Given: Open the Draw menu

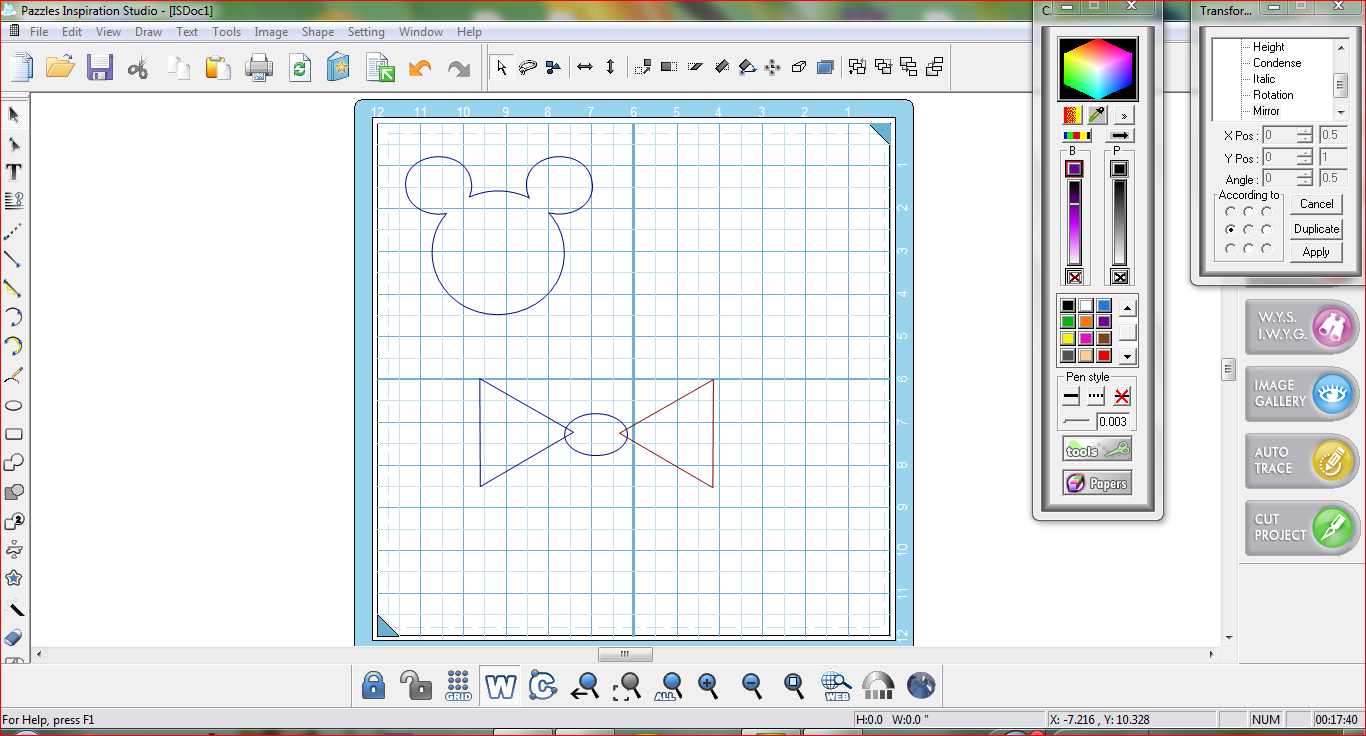Looking at the screenshot, I should tap(148, 32).
